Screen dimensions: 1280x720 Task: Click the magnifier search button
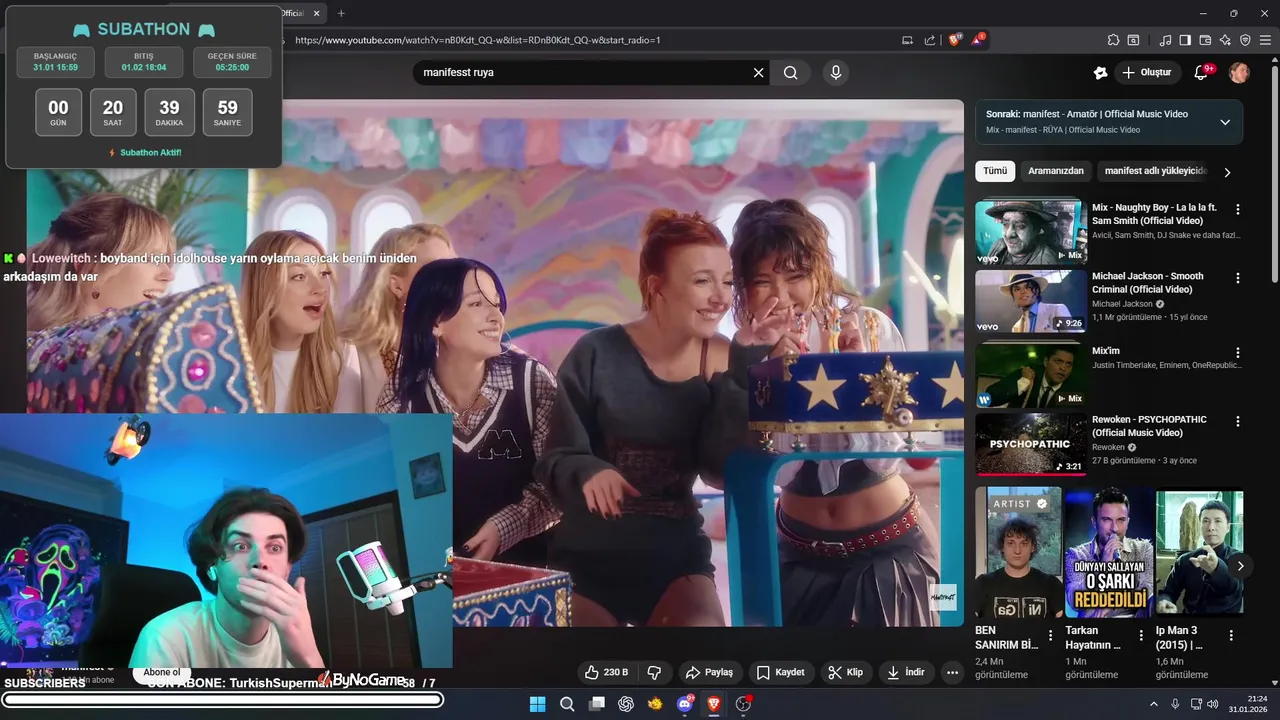pyautogui.click(x=791, y=72)
